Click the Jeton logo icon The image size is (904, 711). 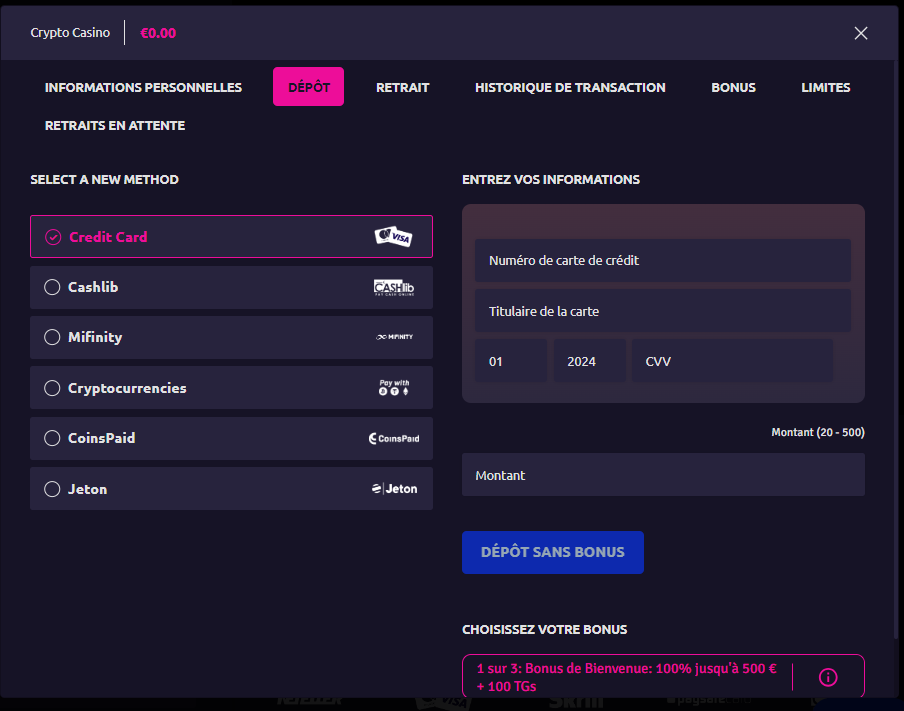pyautogui.click(x=393, y=489)
